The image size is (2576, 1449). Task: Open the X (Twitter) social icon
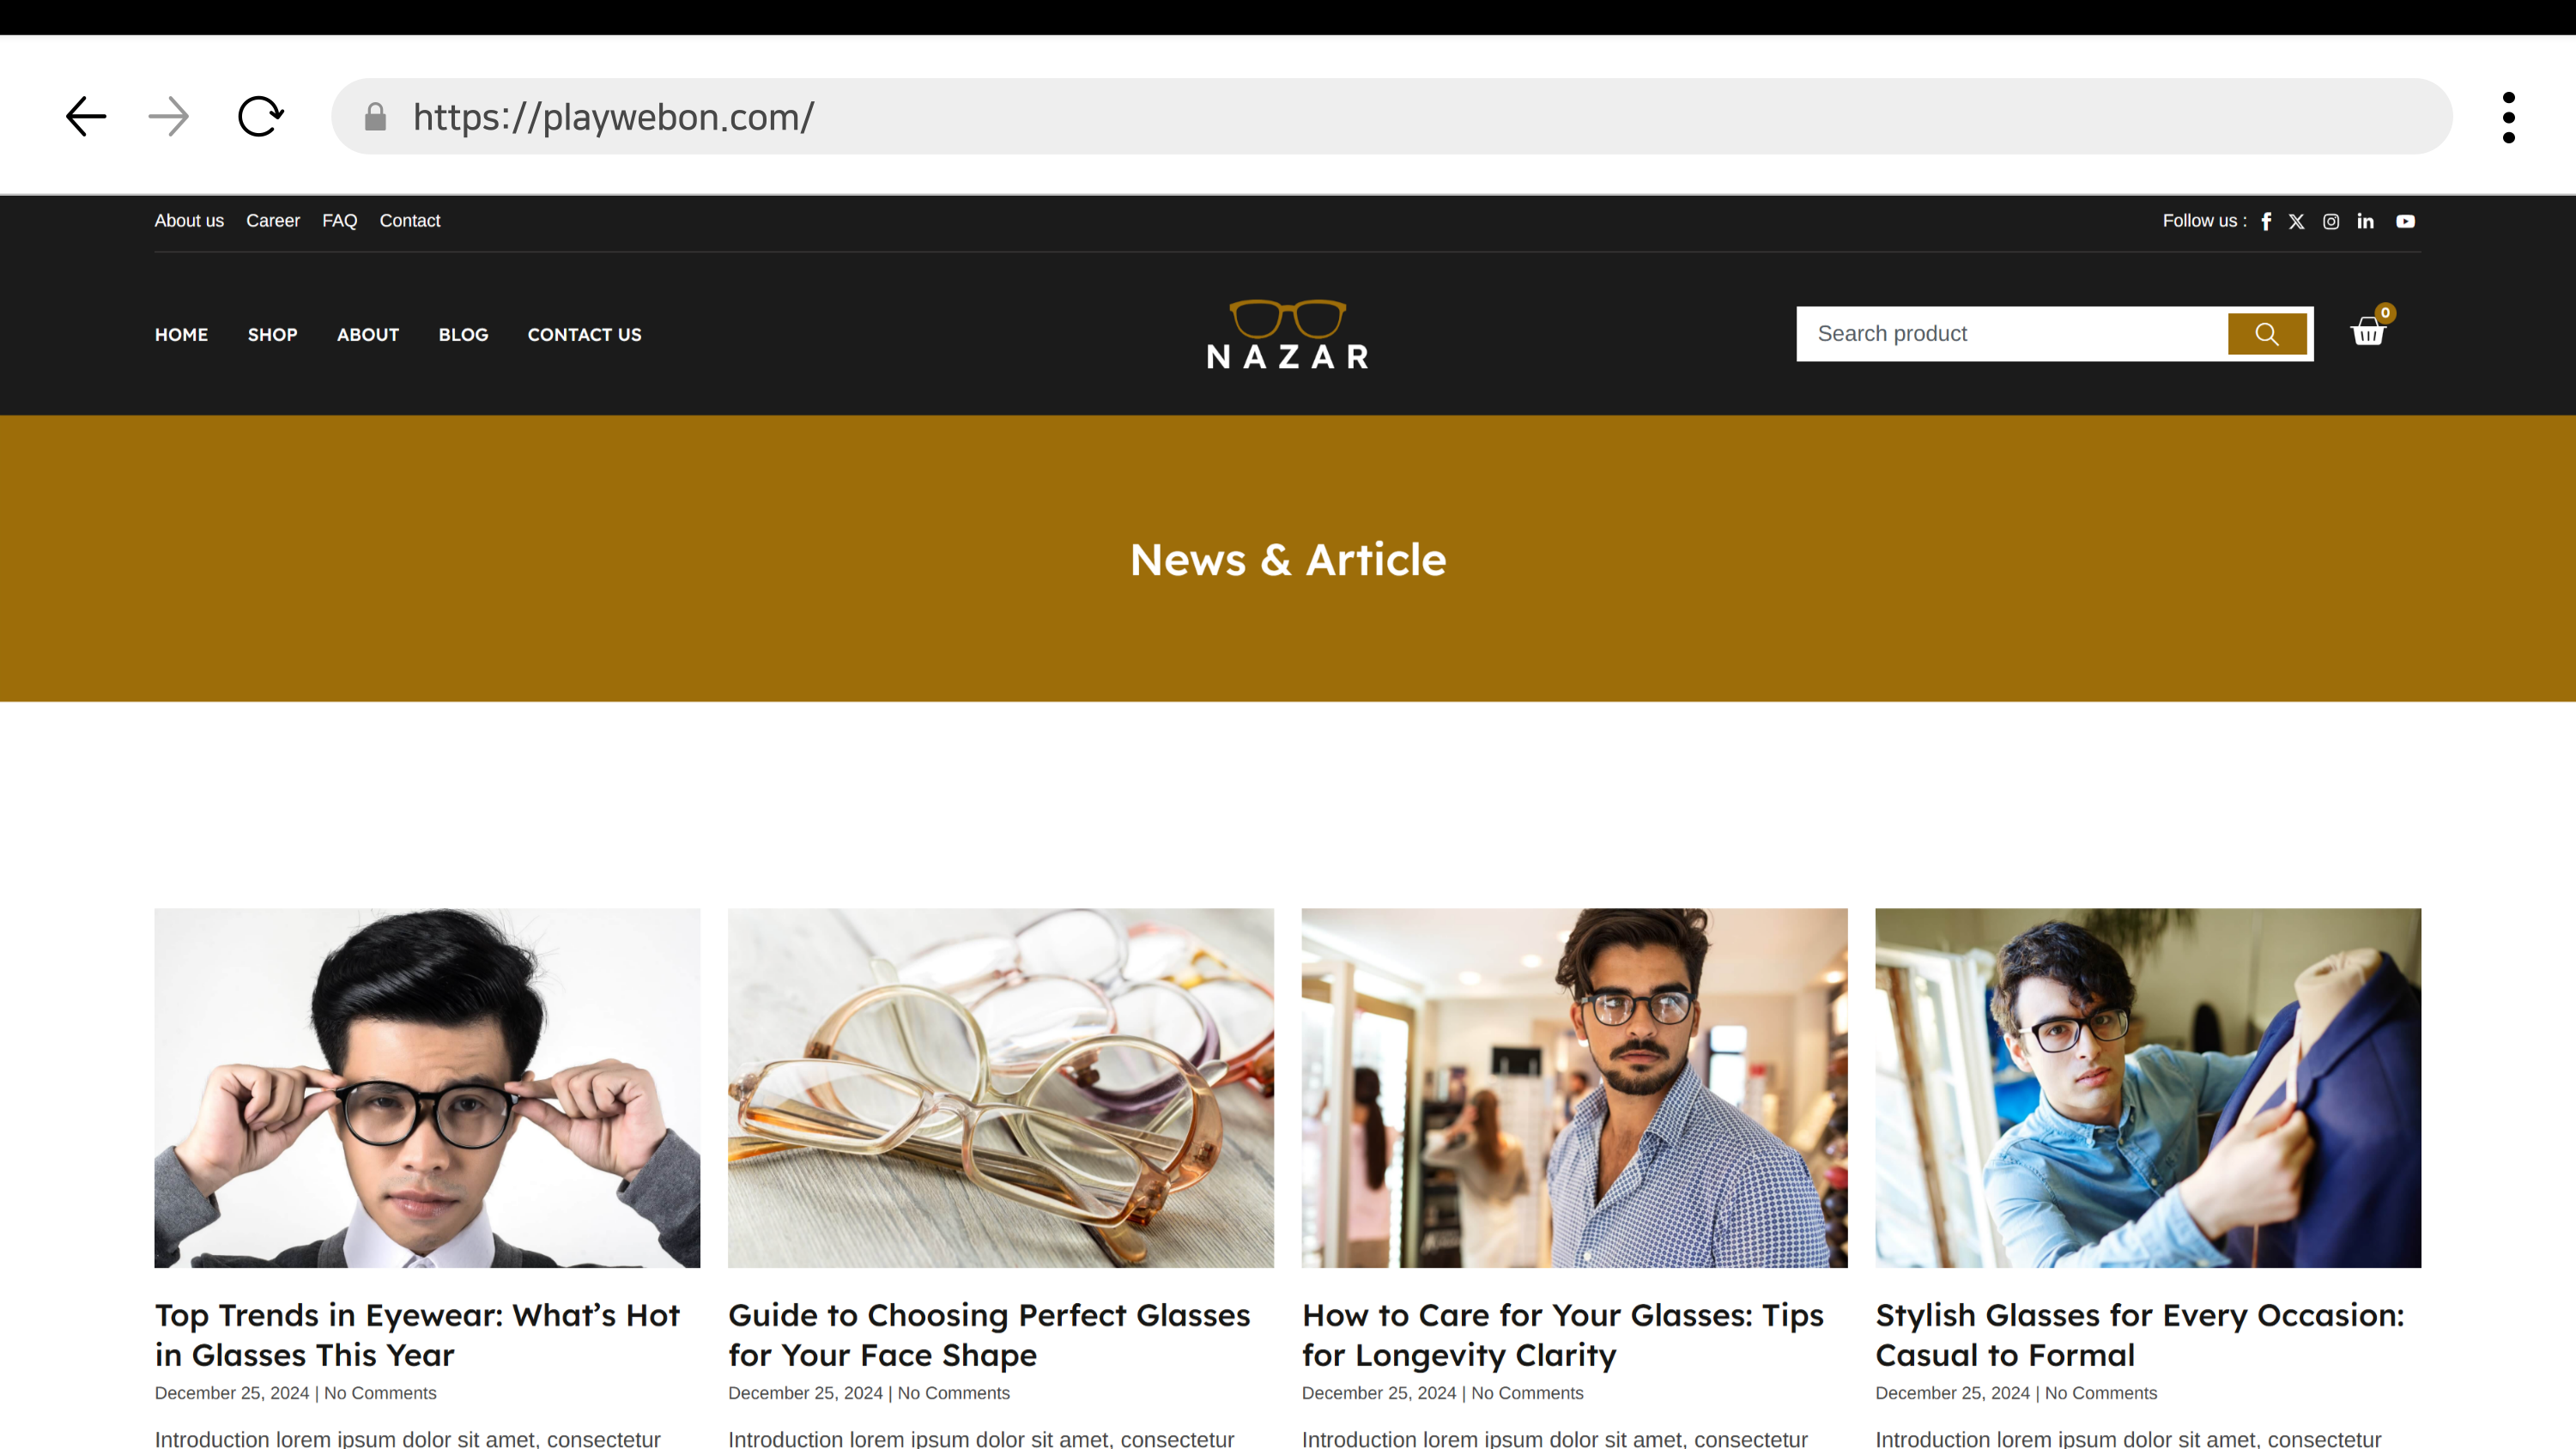(2297, 222)
